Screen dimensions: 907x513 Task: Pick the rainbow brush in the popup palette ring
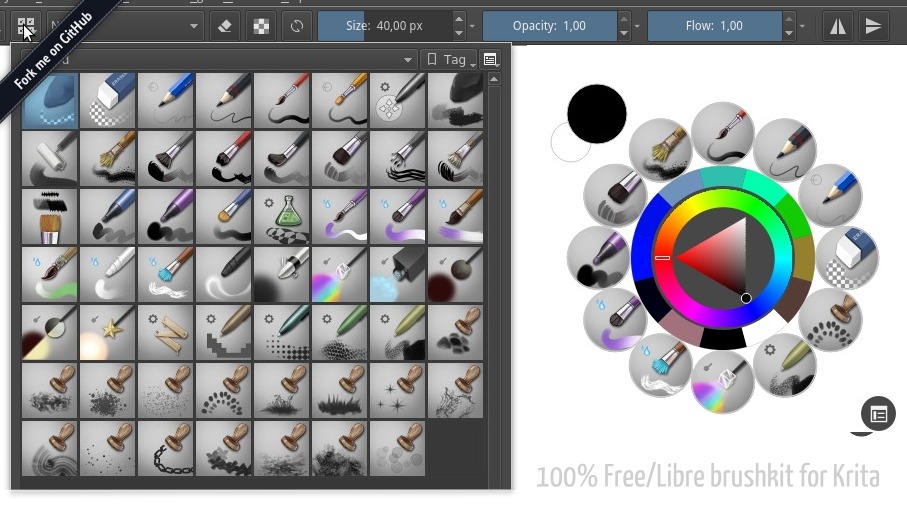pyautogui.click(x=722, y=383)
